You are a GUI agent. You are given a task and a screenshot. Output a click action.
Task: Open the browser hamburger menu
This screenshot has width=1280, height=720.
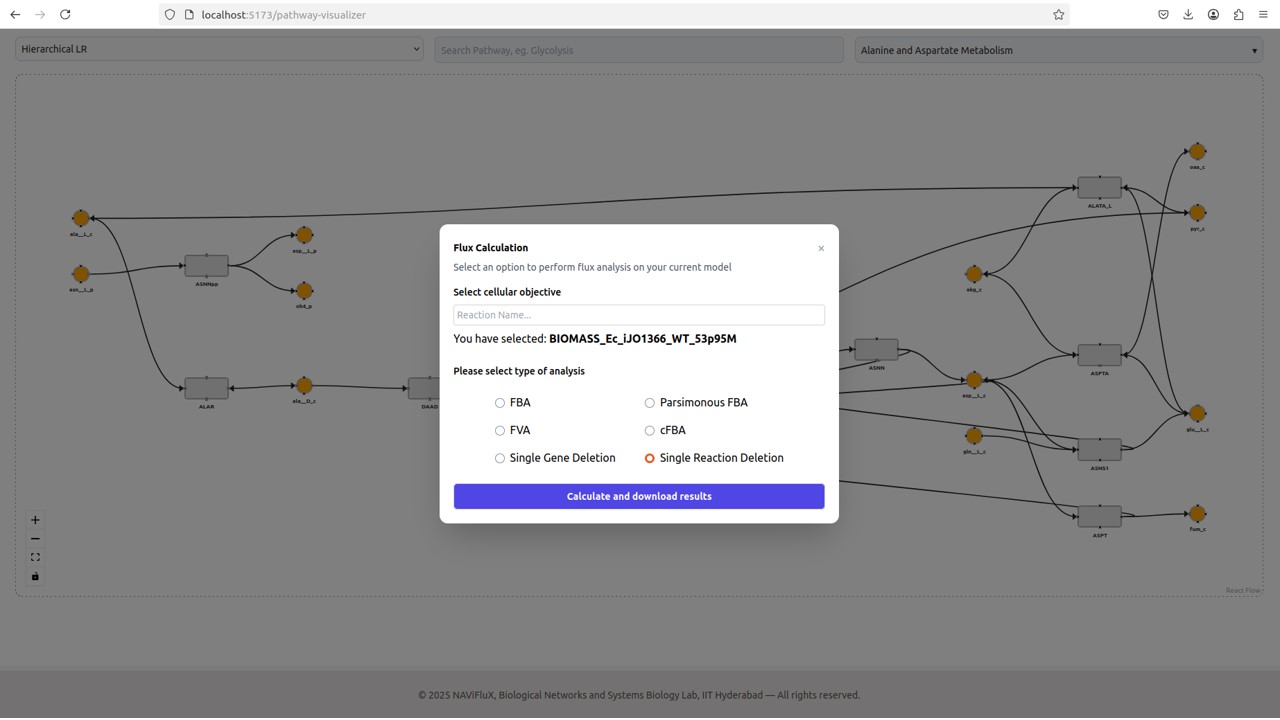click(x=1263, y=15)
